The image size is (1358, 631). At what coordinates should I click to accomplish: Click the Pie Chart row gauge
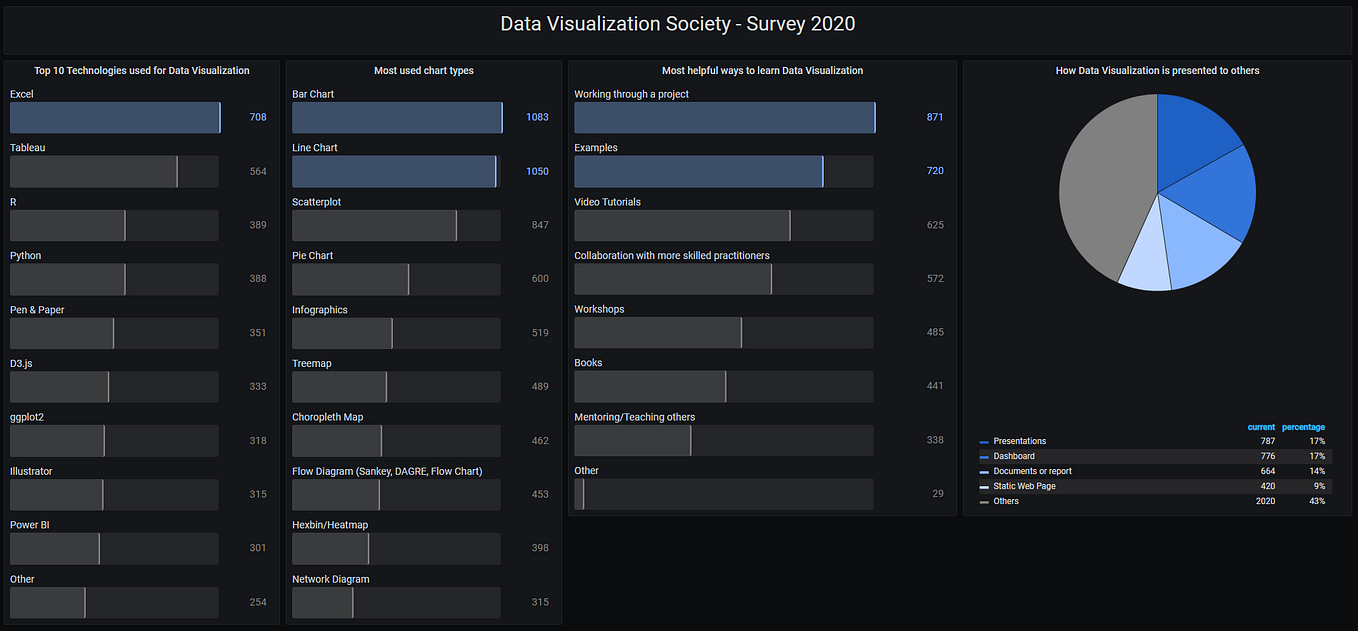coord(350,279)
